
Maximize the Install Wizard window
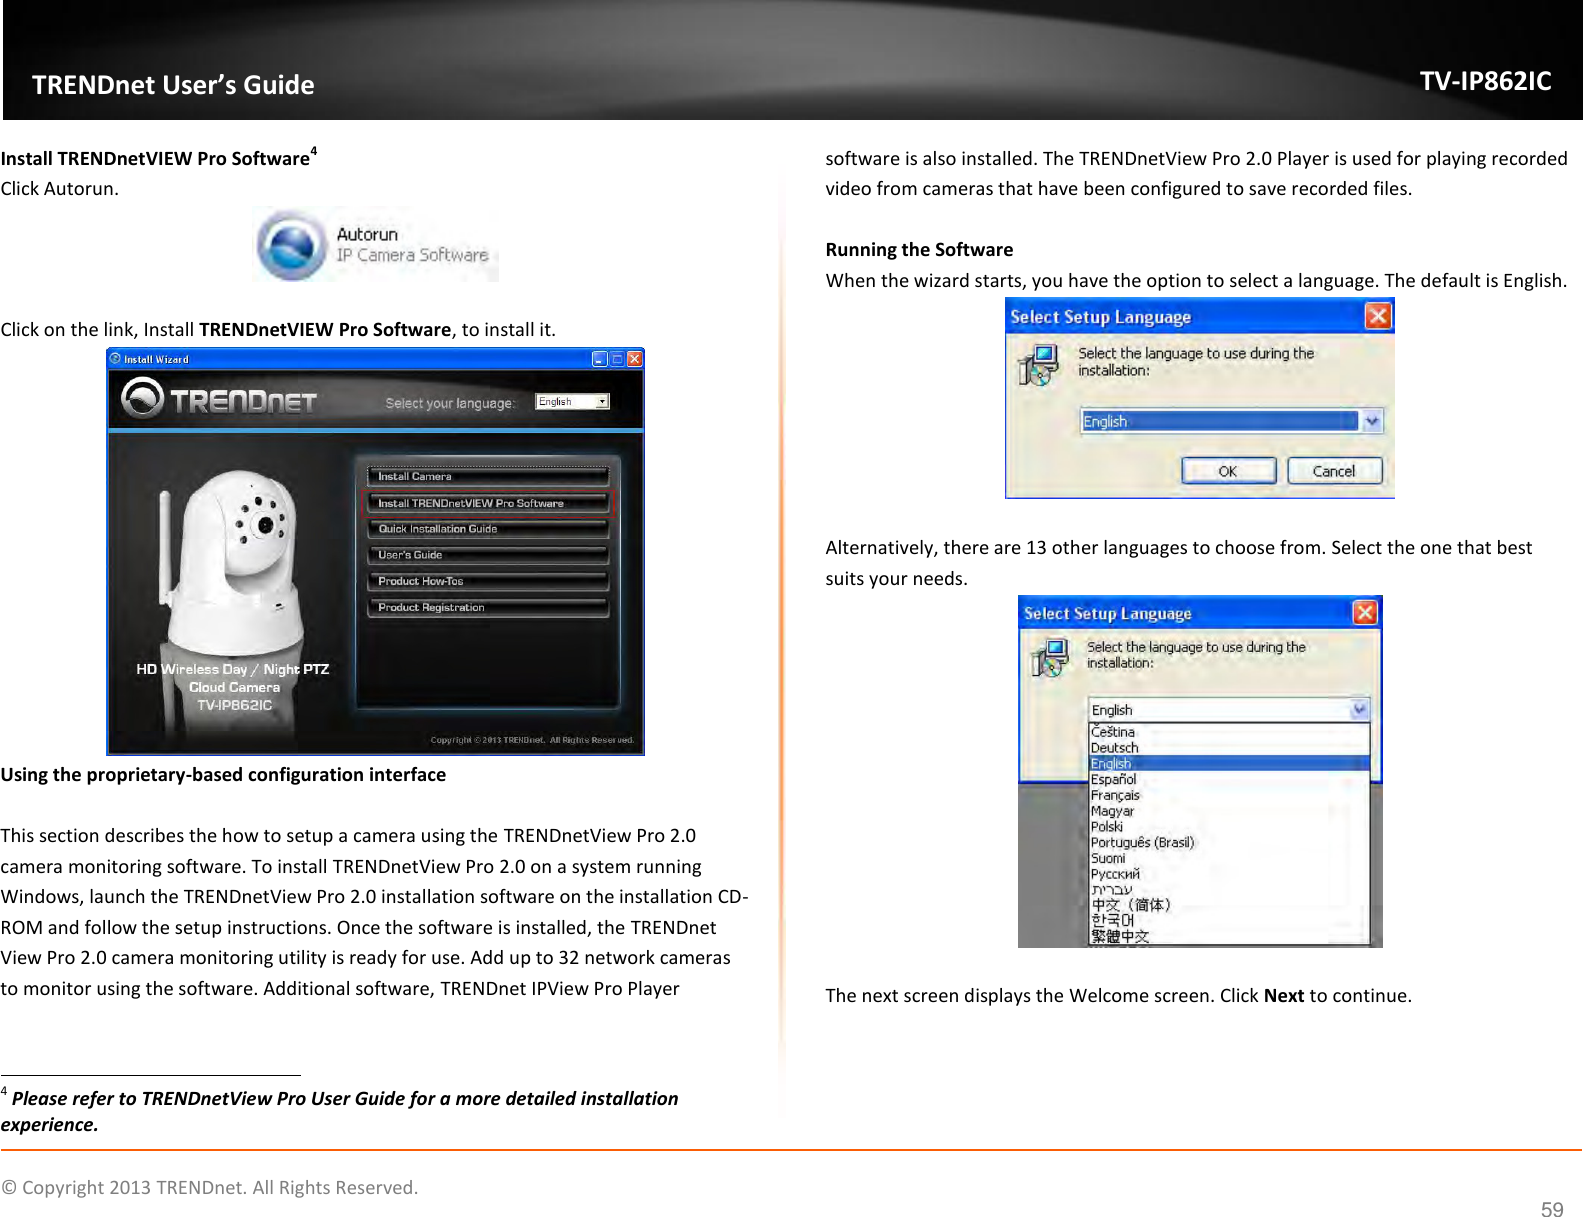coord(617,359)
